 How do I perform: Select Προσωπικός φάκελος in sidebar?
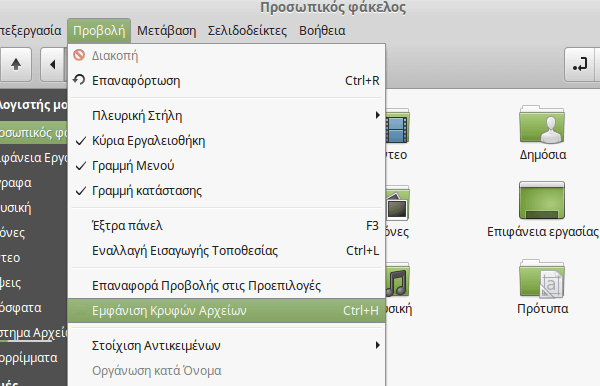34,133
